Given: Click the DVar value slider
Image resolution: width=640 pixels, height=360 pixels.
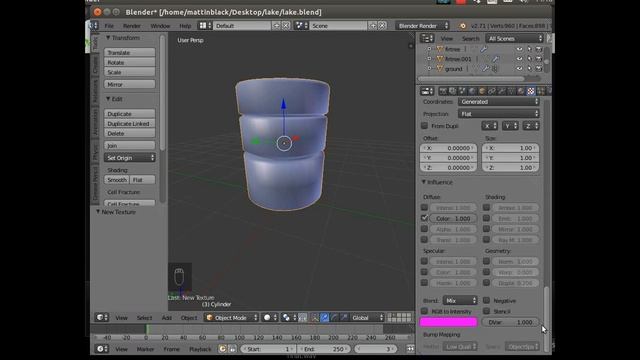Looking at the screenshot, I should (511, 322).
